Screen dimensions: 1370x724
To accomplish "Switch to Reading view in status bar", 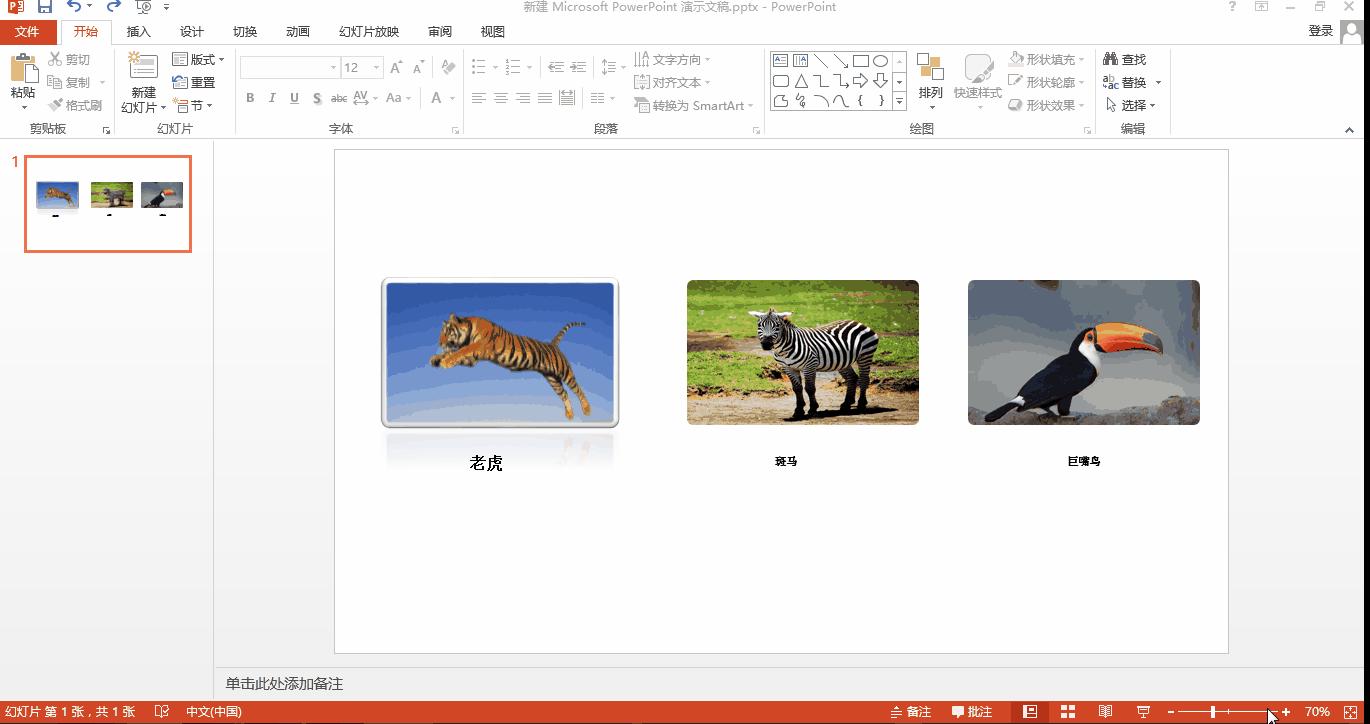I will tap(1105, 711).
